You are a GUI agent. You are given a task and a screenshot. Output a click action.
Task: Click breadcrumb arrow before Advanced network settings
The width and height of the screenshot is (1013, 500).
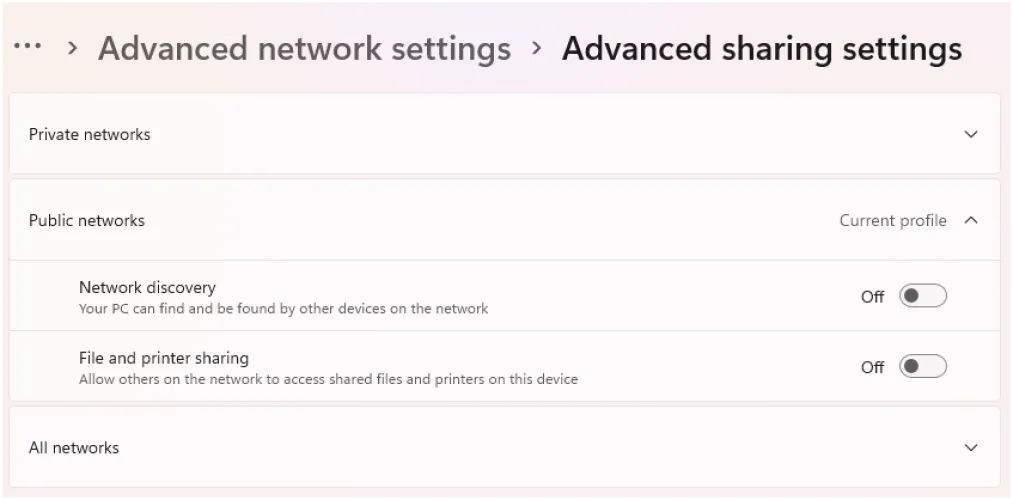click(72, 47)
